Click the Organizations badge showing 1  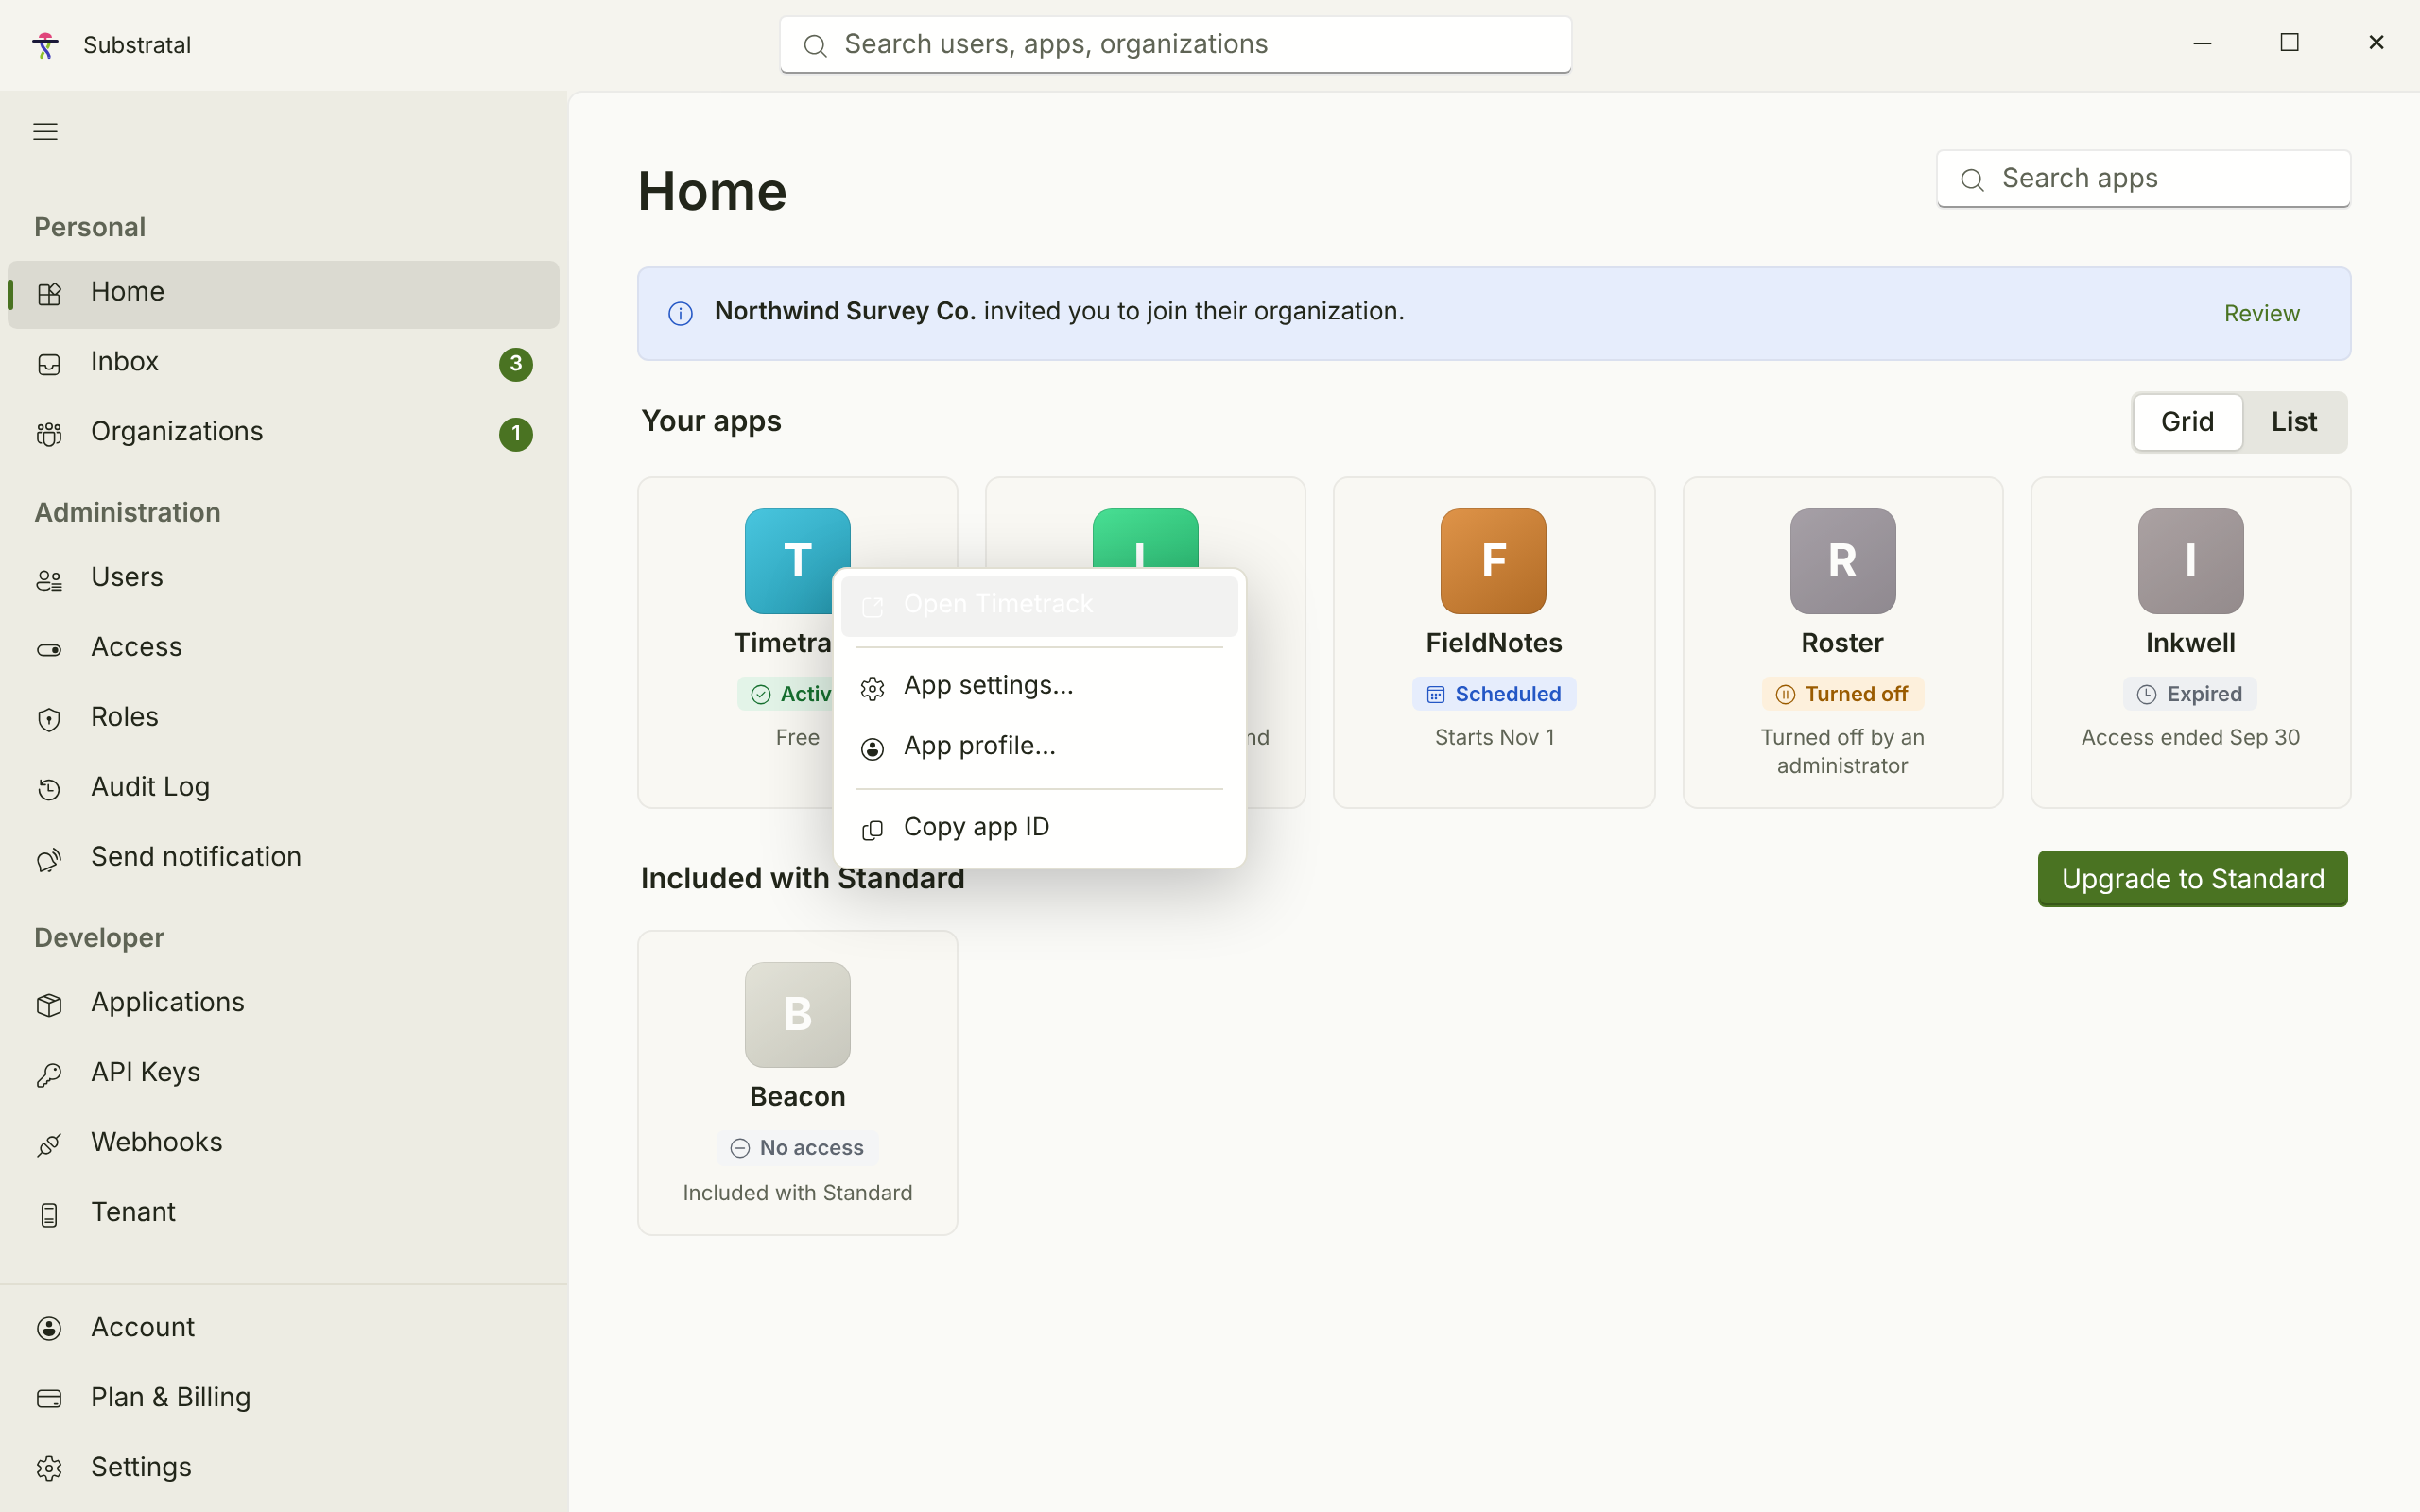tap(516, 434)
